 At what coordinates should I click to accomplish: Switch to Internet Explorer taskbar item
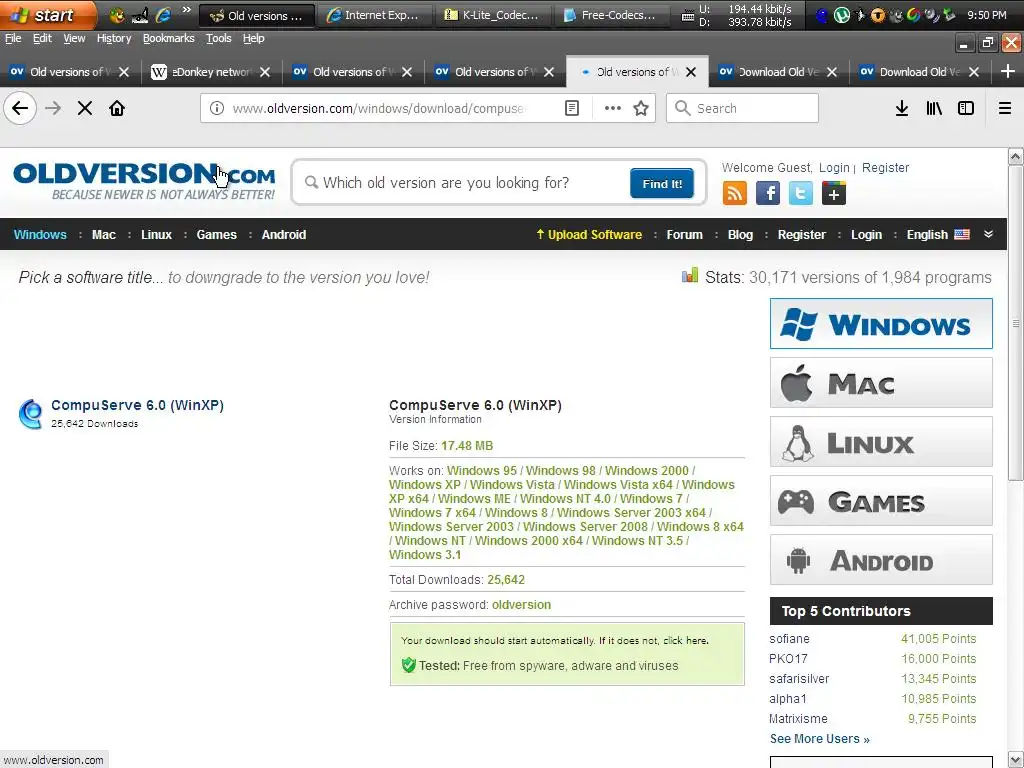pos(373,15)
